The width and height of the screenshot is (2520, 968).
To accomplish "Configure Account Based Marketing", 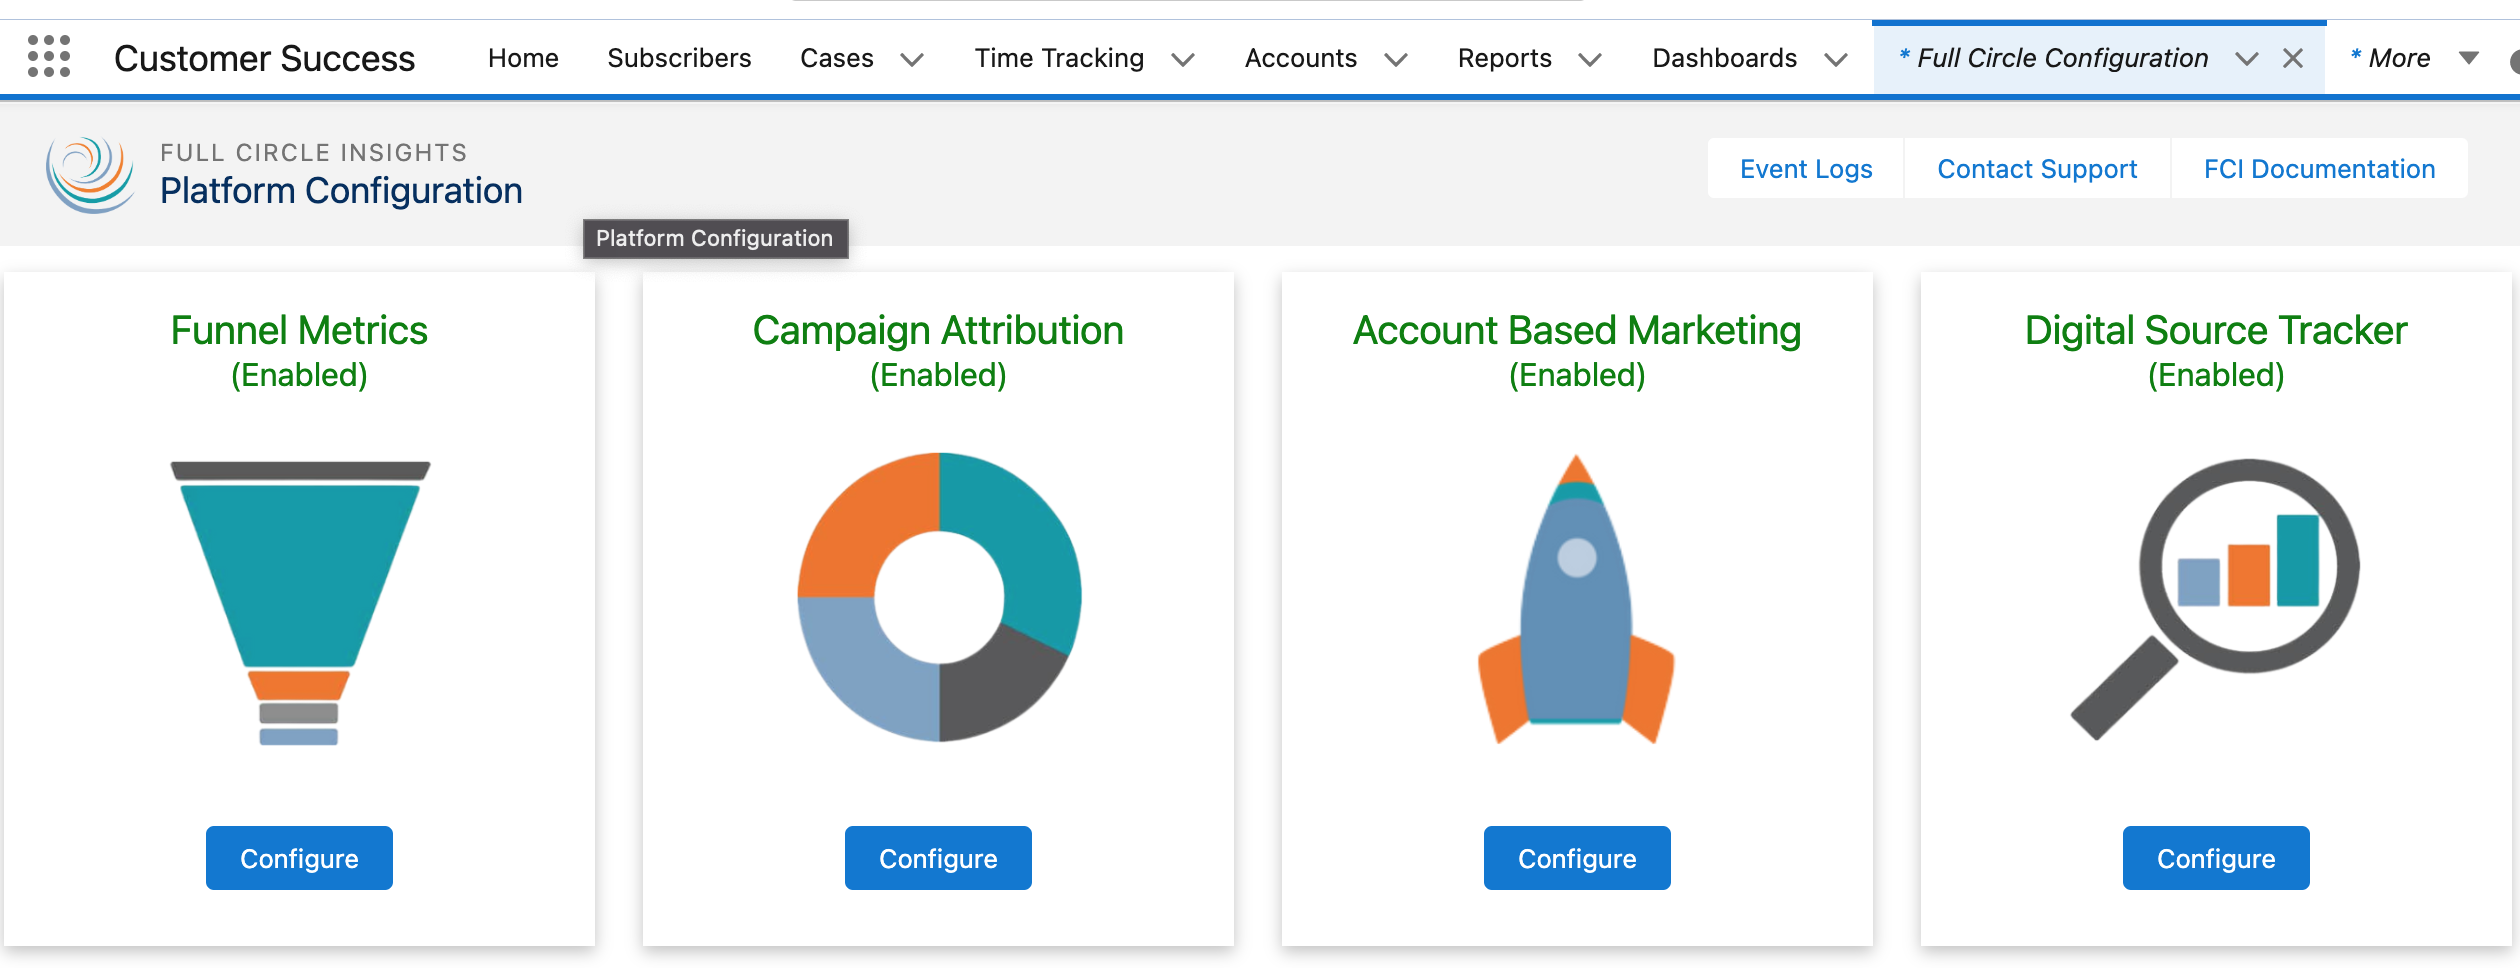I will click(1577, 858).
